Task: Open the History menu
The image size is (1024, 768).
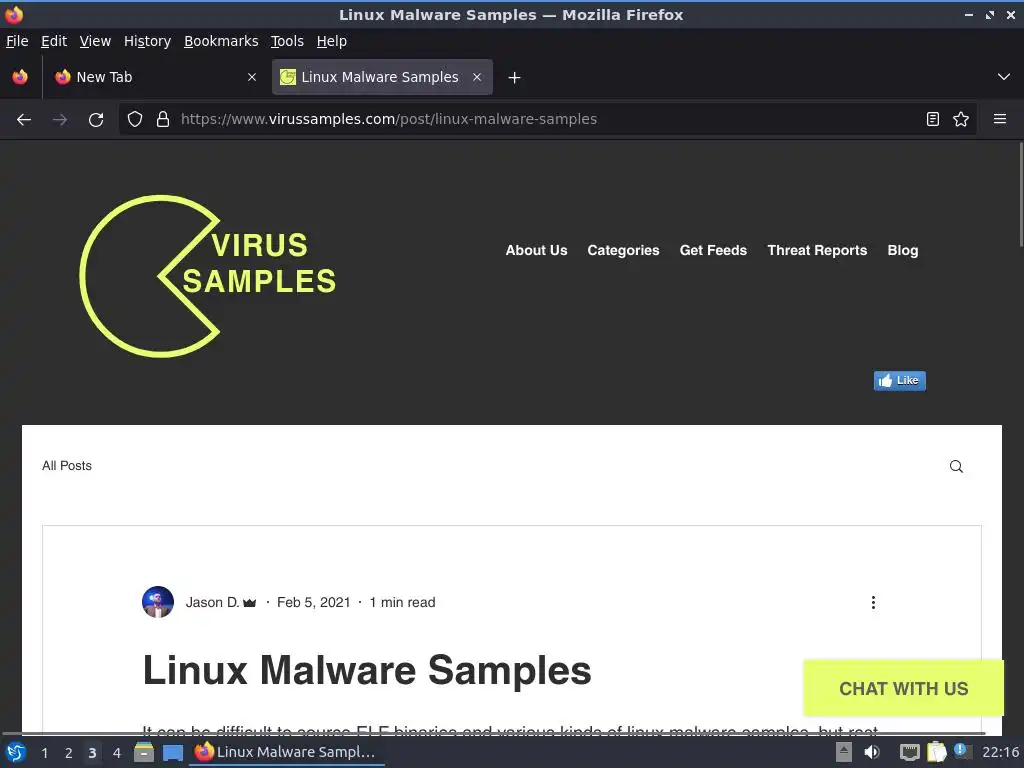Action: (148, 41)
